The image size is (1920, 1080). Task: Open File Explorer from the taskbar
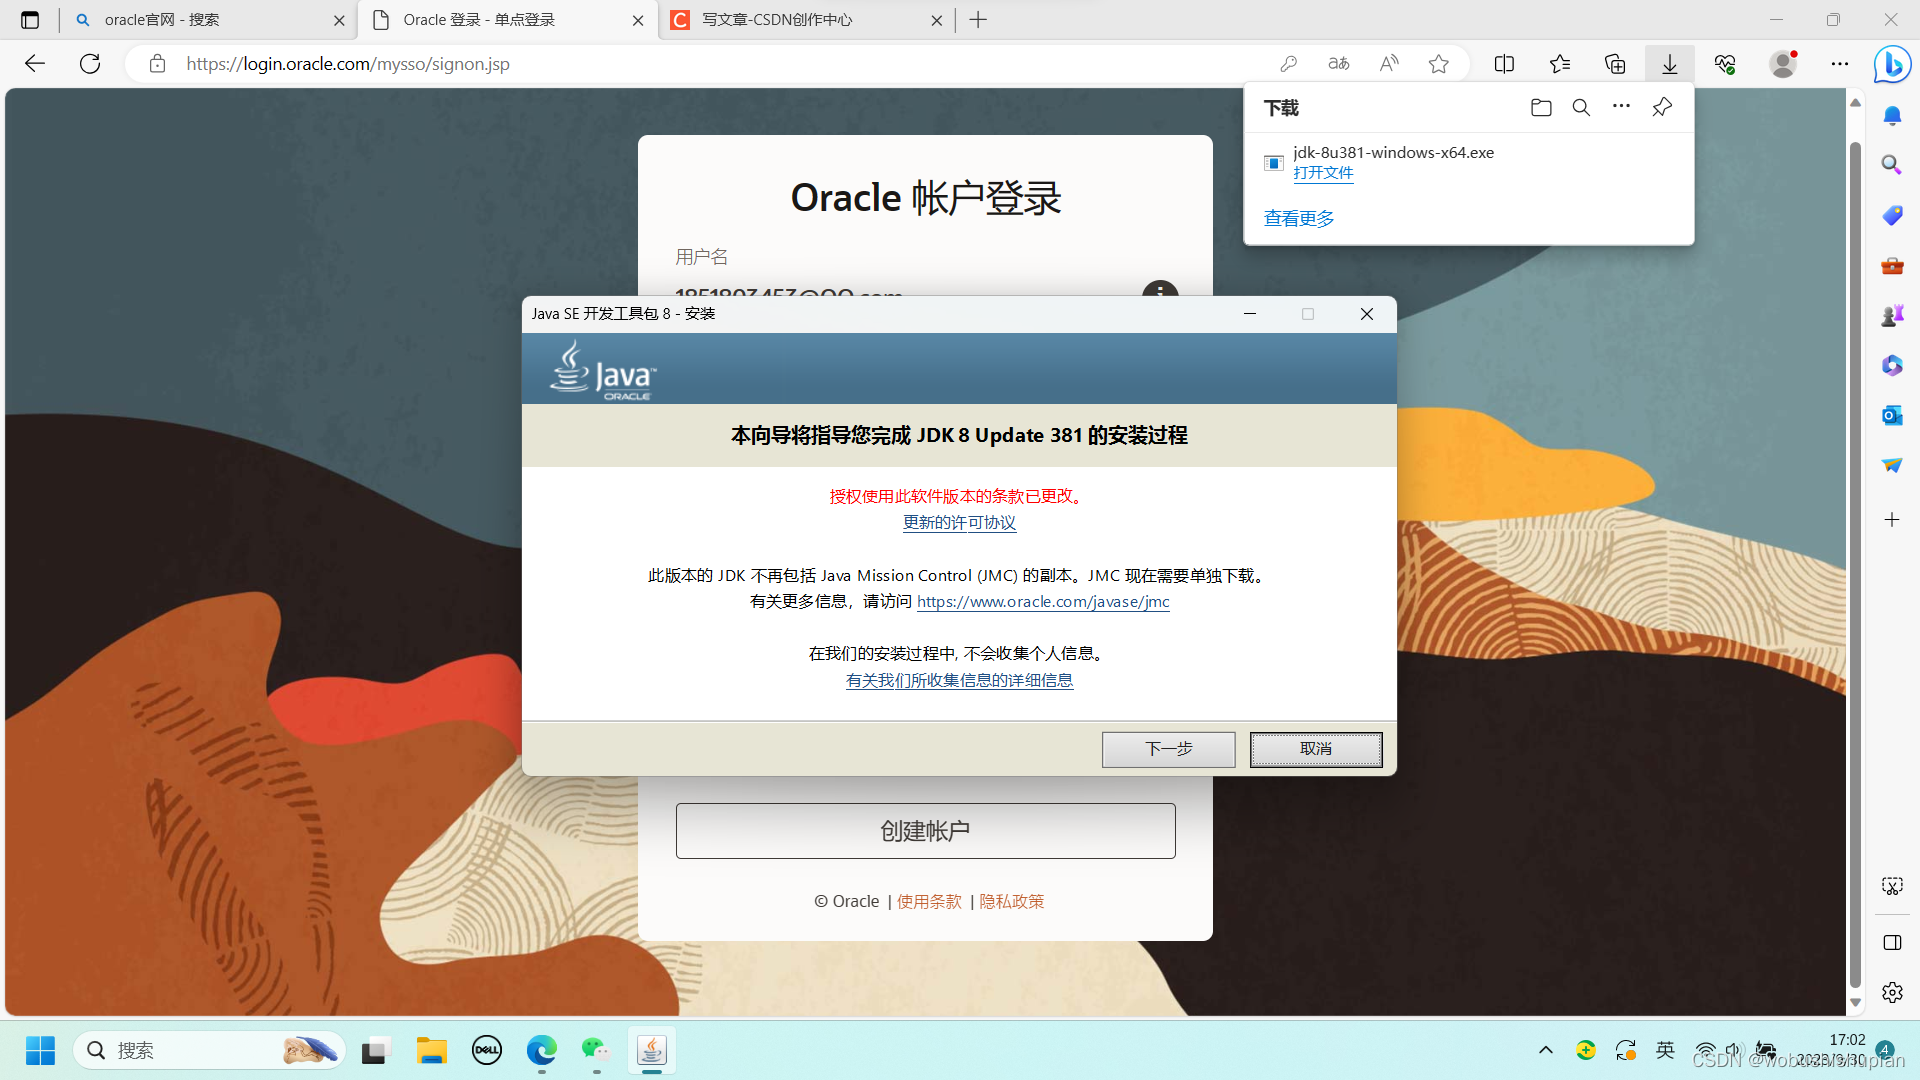(431, 1050)
